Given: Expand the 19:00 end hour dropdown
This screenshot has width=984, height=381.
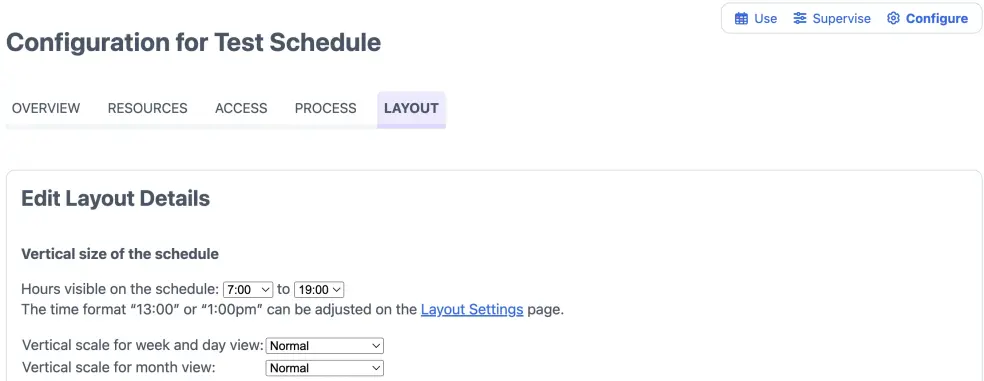Looking at the screenshot, I should (319, 289).
